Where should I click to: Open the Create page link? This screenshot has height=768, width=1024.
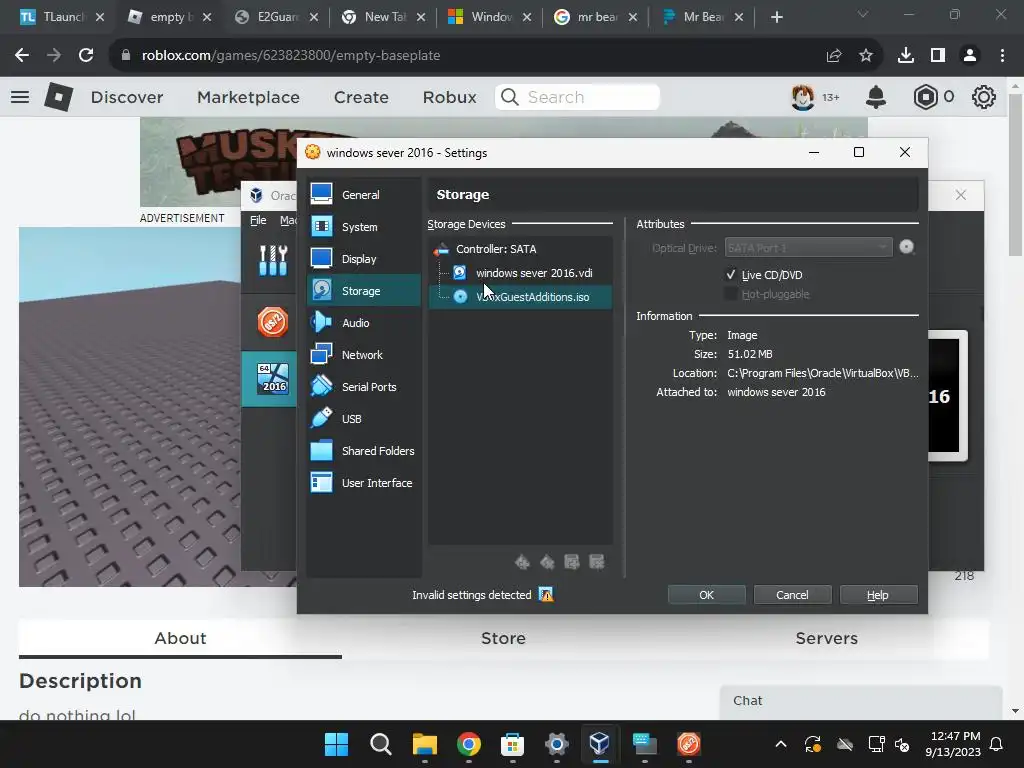pyautogui.click(x=361, y=97)
